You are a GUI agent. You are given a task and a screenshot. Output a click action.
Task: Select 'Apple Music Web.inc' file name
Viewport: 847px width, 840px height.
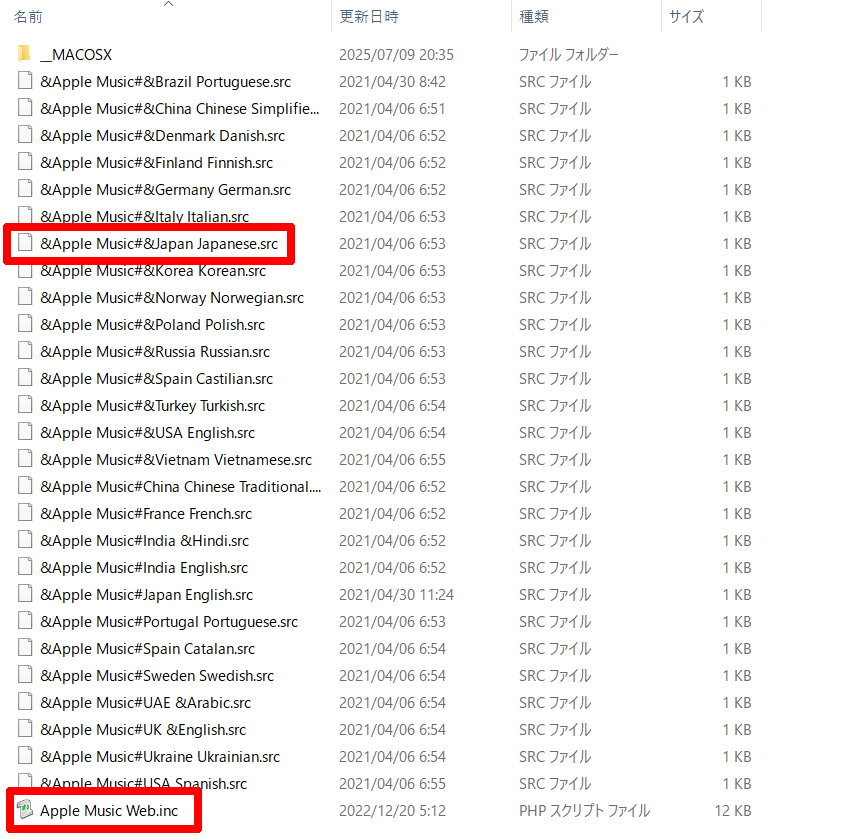(x=109, y=811)
